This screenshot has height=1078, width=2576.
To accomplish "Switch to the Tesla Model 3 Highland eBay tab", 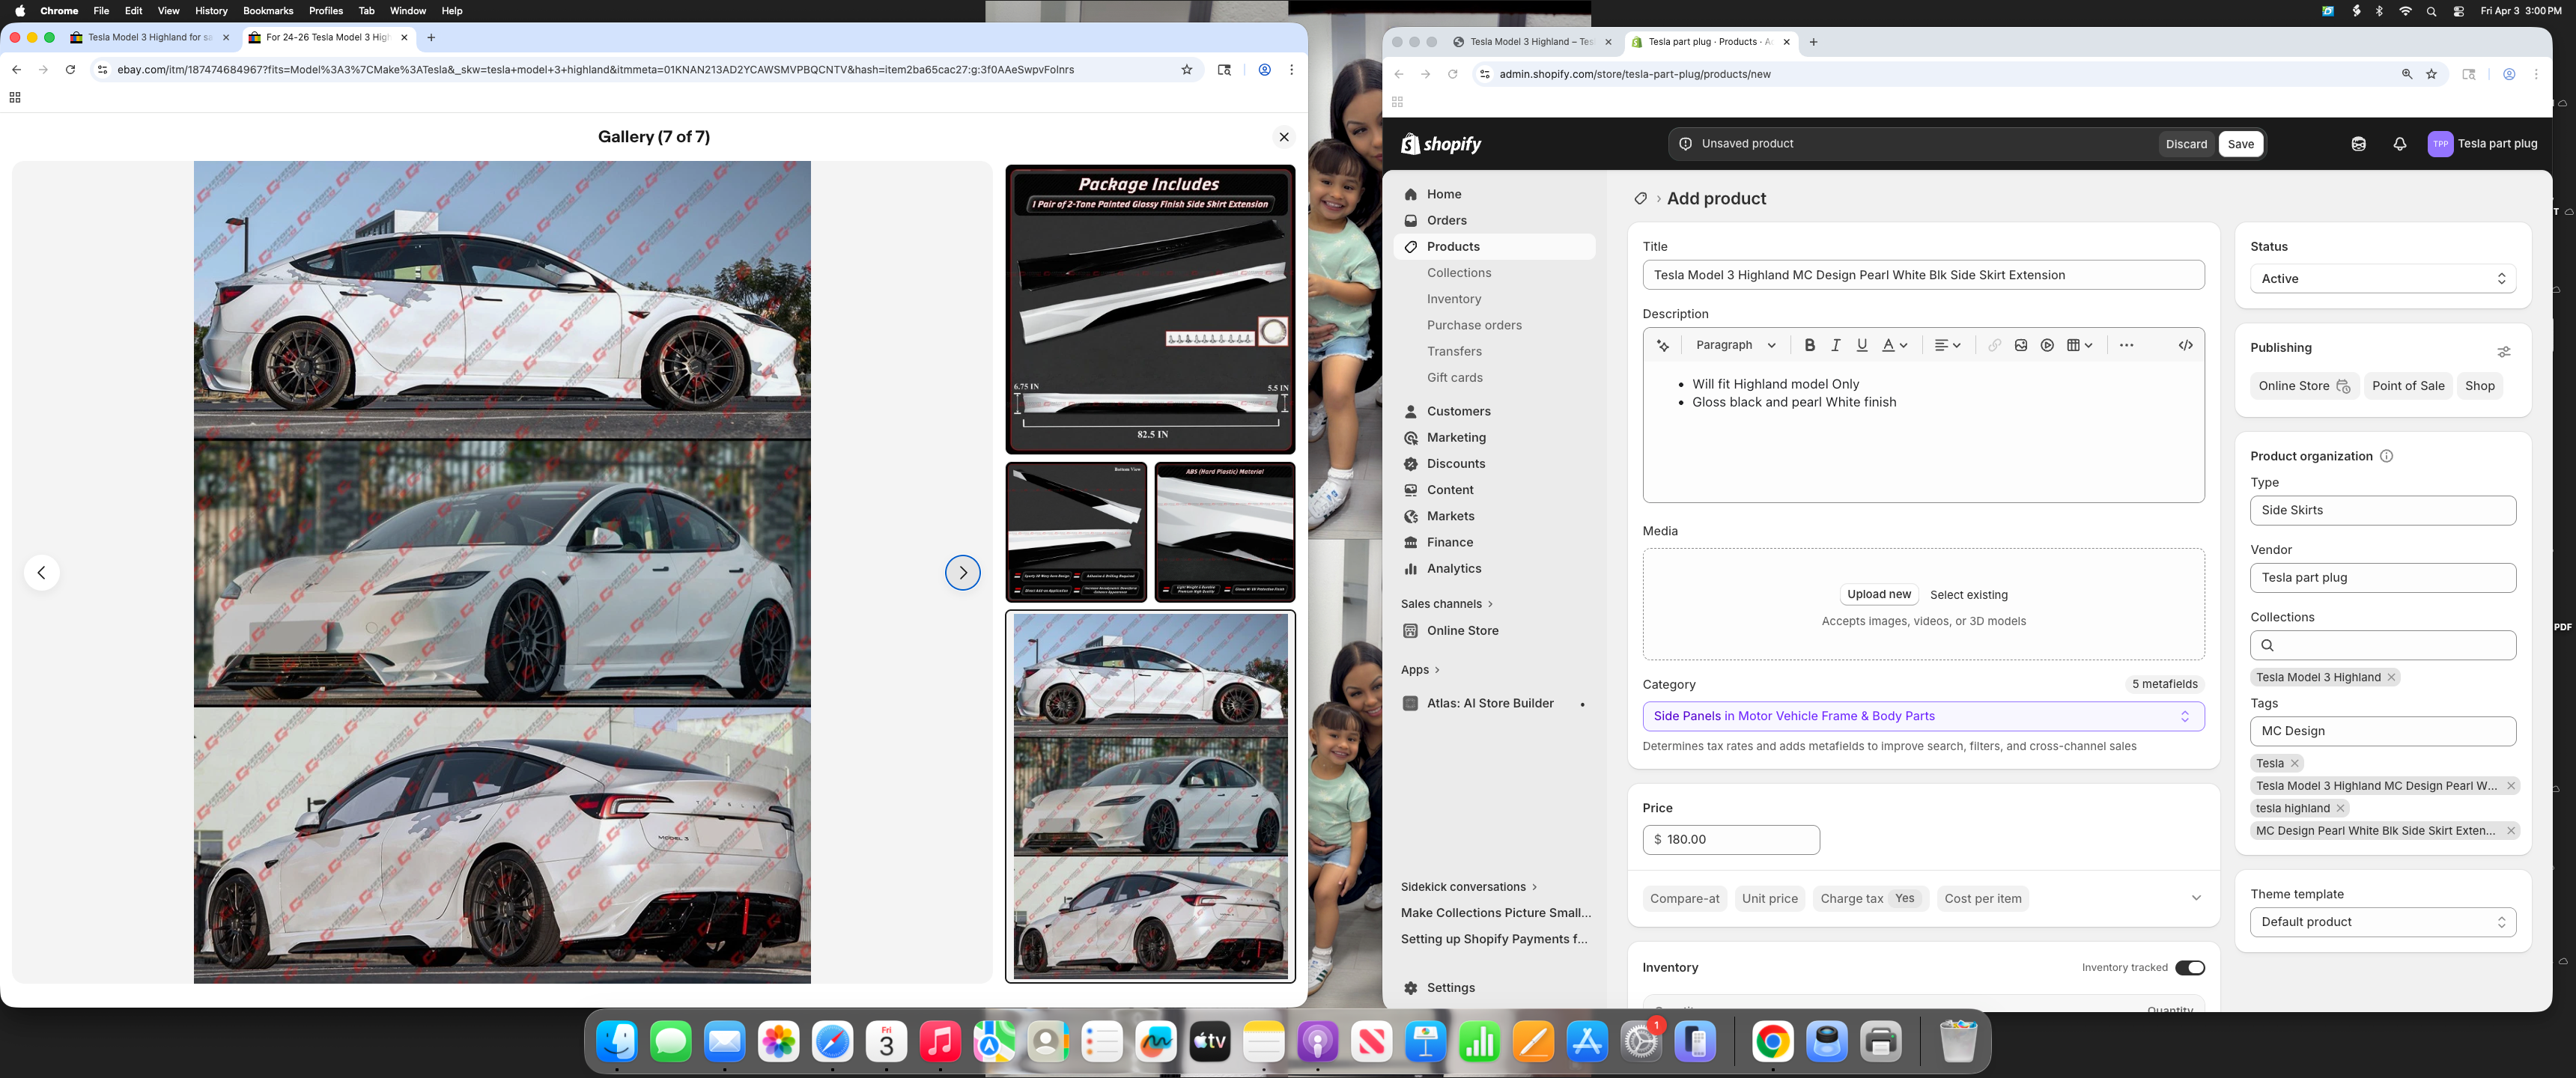I will pos(150,38).
